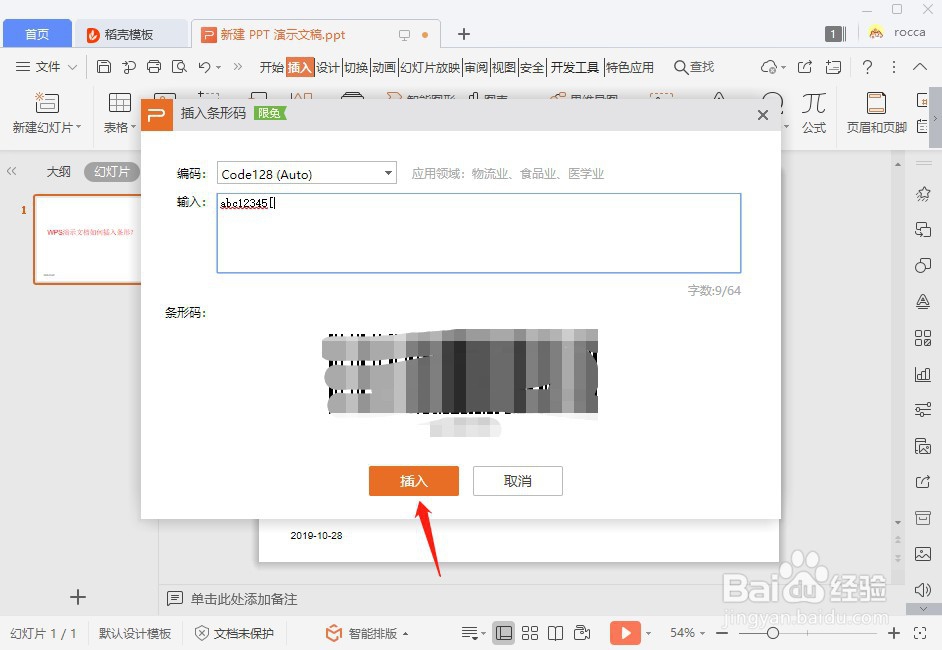942x650 pixels.
Task: Click the 文档未保护 status item
Action: click(234, 633)
